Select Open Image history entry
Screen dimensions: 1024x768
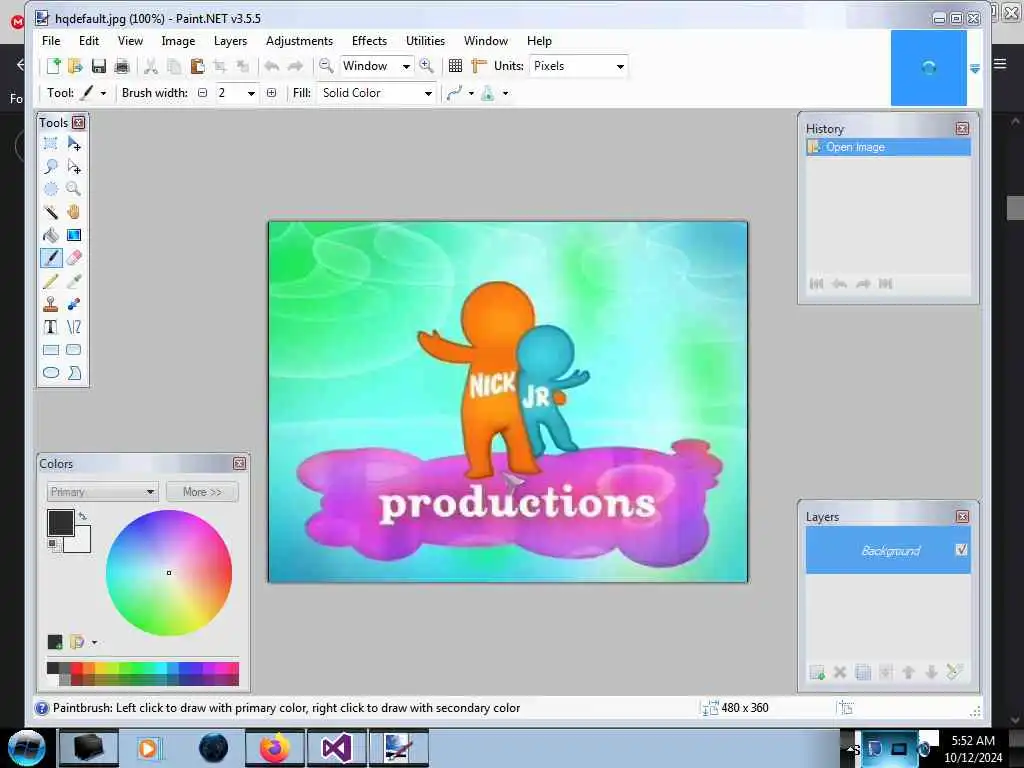pyautogui.click(x=888, y=147)
